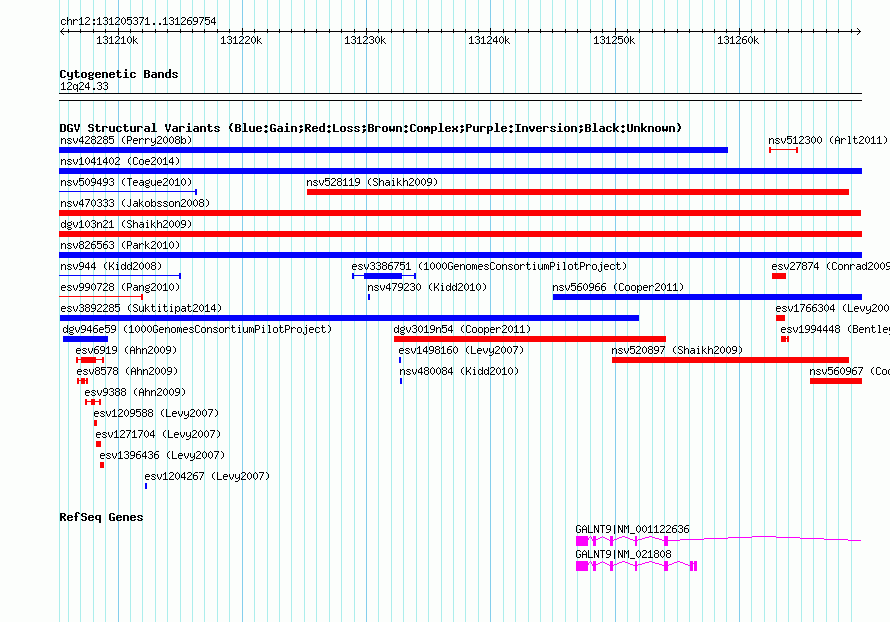The height and width of the screenshot is (622, 890).
Task: Select the DGV Structural Variants track title
Action: tap(371, 128)
